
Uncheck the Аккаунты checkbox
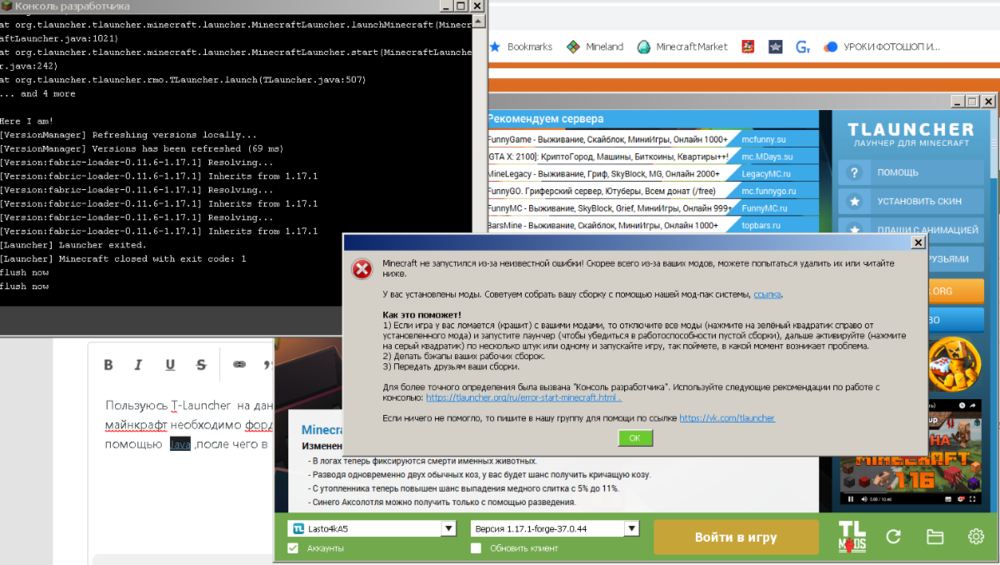(x=293, y=548)
